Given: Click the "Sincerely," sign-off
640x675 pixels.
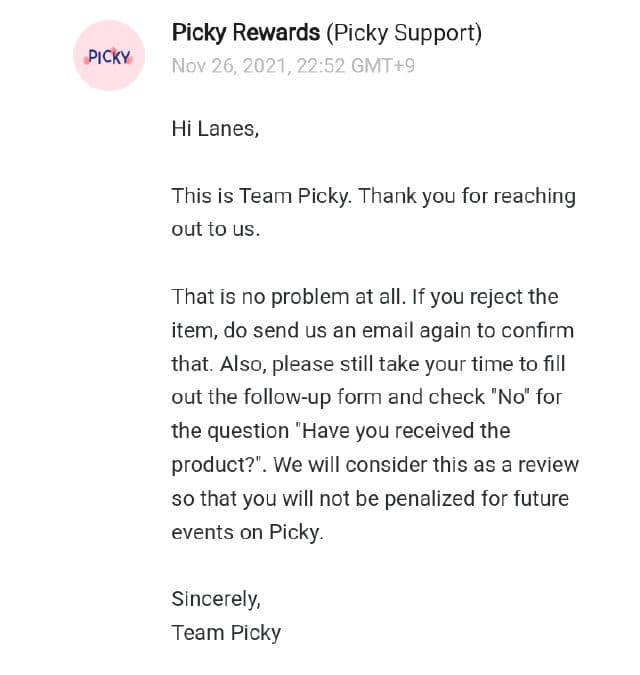Looking at the screenshot, I should point(216,599).
